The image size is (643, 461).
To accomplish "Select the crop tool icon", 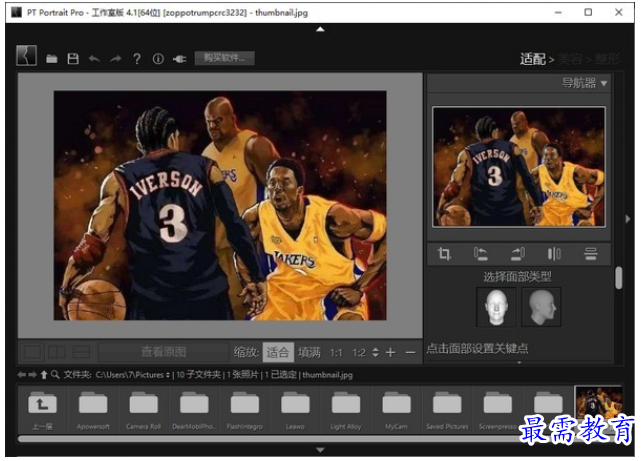I will click(x=444, y=254).
